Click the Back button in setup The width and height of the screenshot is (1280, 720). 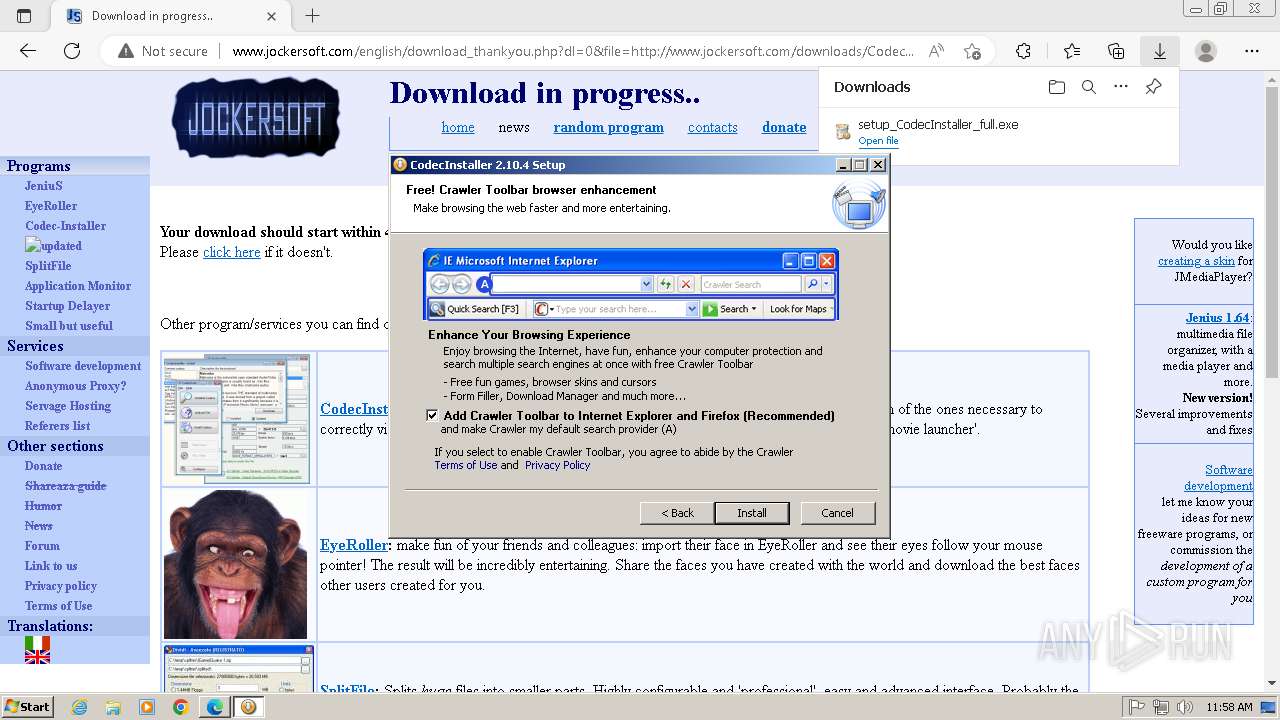677,513
